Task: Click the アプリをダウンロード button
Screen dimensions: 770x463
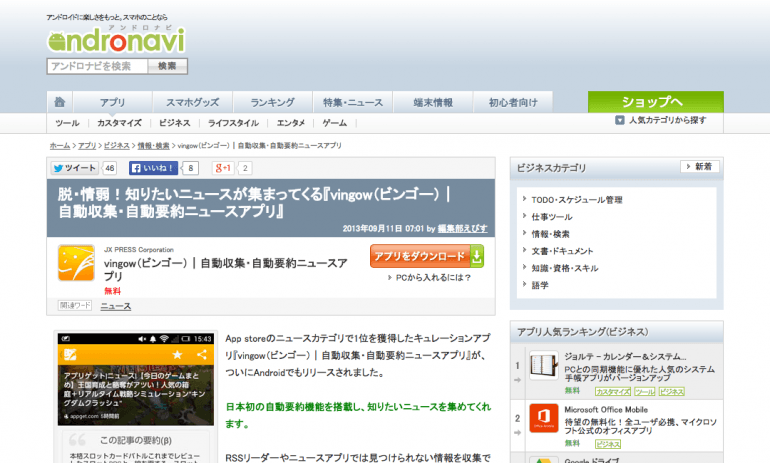Action: (427, 256)
